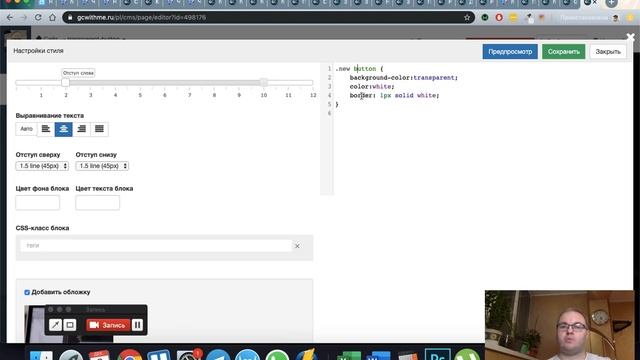The width and height of the screenshot is (640, 360).
Task: Open the Отступ снизу dropdown
Action: (102, 166)
